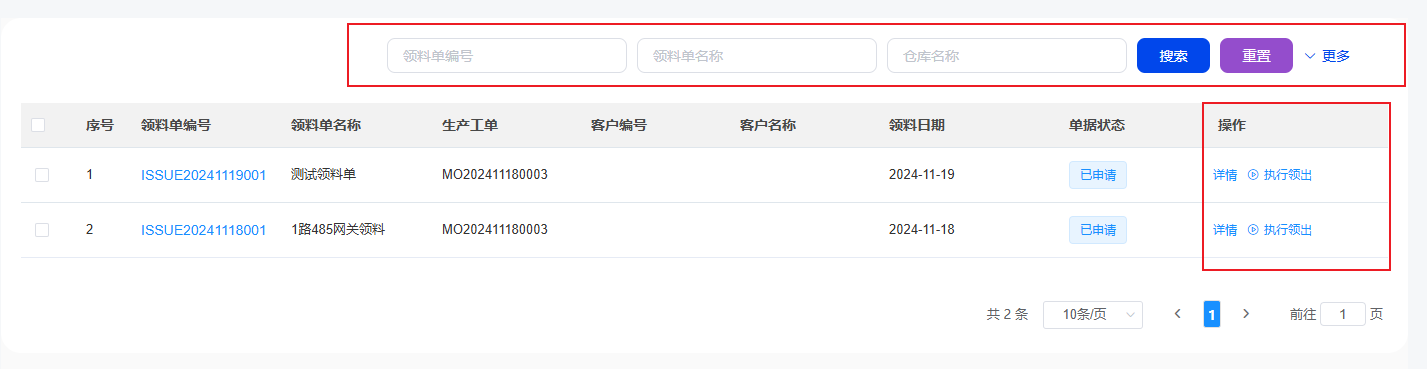
Task: Expand the 更多 filter options
Action: point(1328,56)
